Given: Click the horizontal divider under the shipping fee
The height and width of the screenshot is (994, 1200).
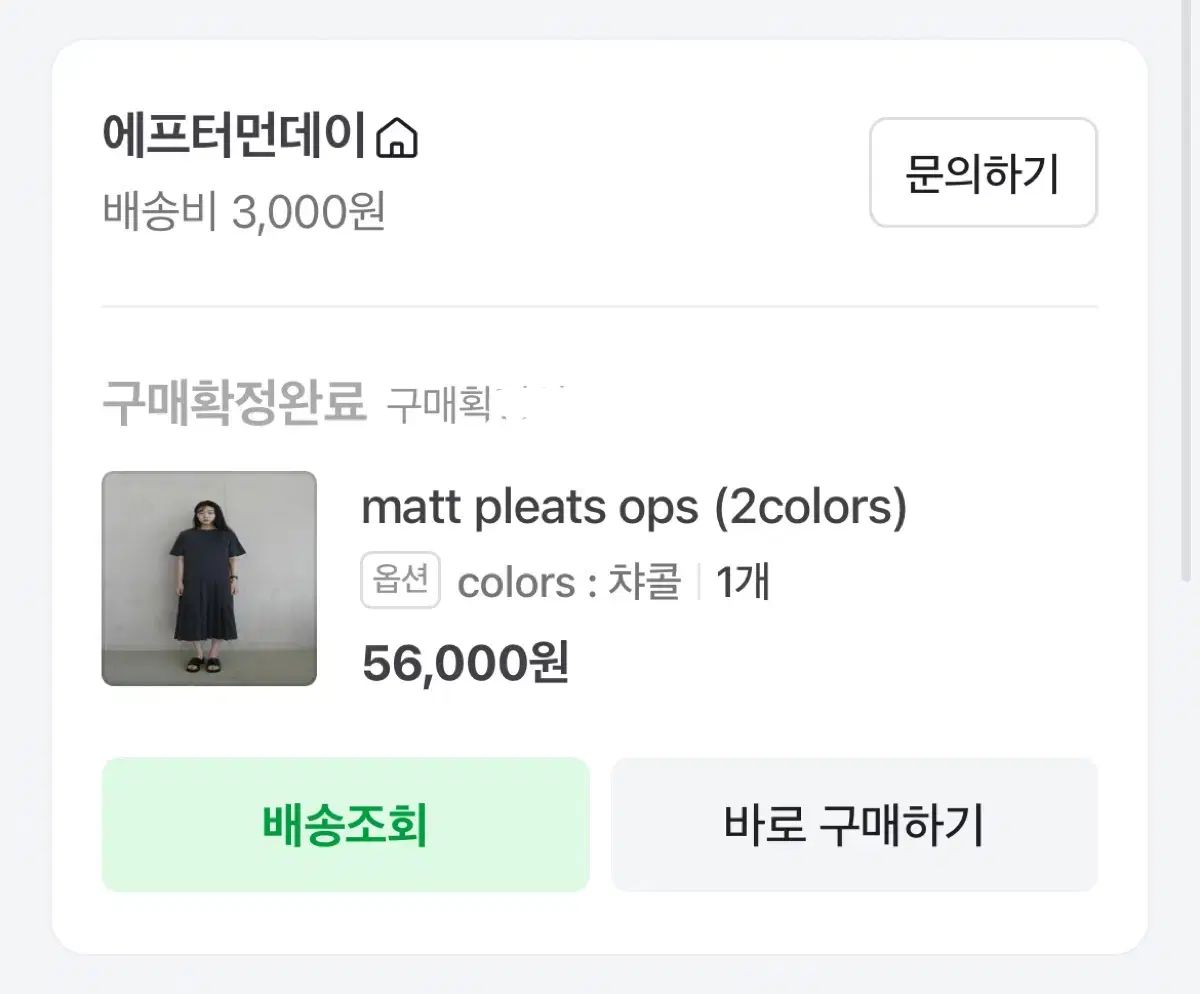Looking at the screenshot, I should pyautogui.click(x=600, y=307).
